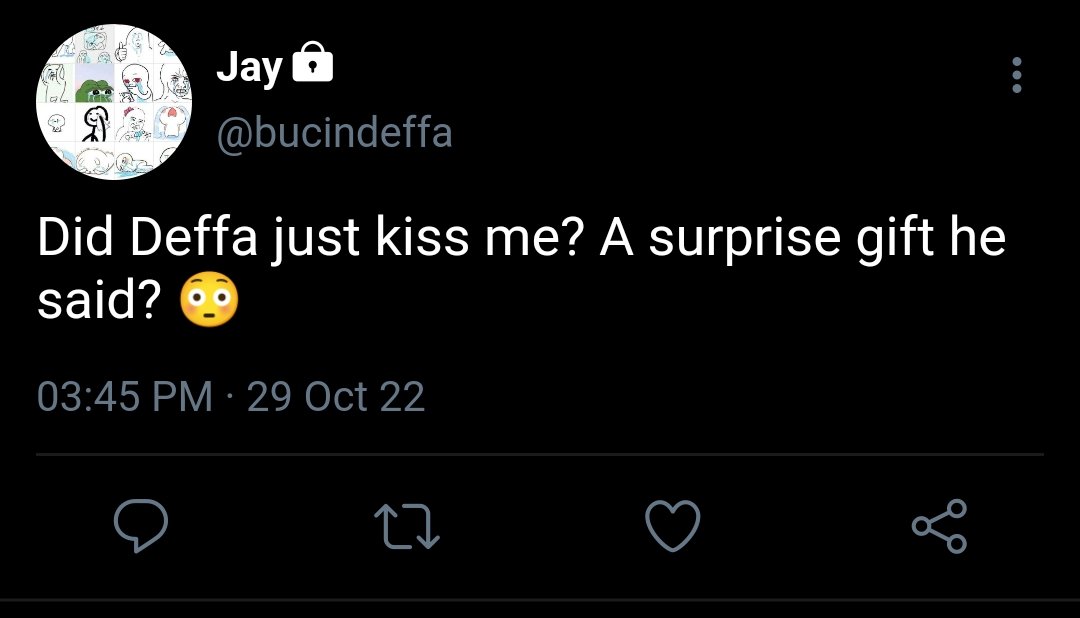Open the @bucindeffa handle link
The height and width of the screenshot is (618, 1080).
tap(335, 132)
